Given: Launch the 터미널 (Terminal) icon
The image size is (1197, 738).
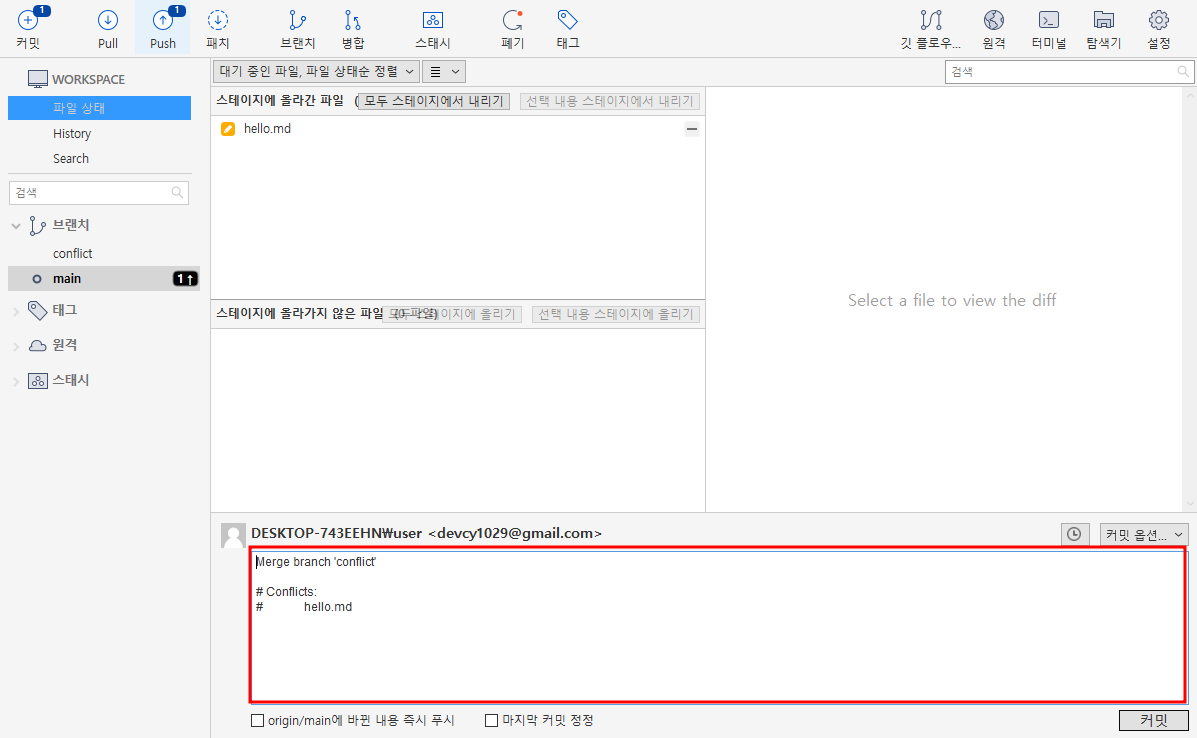Looking at the screenshot, I should [1049, 21].
